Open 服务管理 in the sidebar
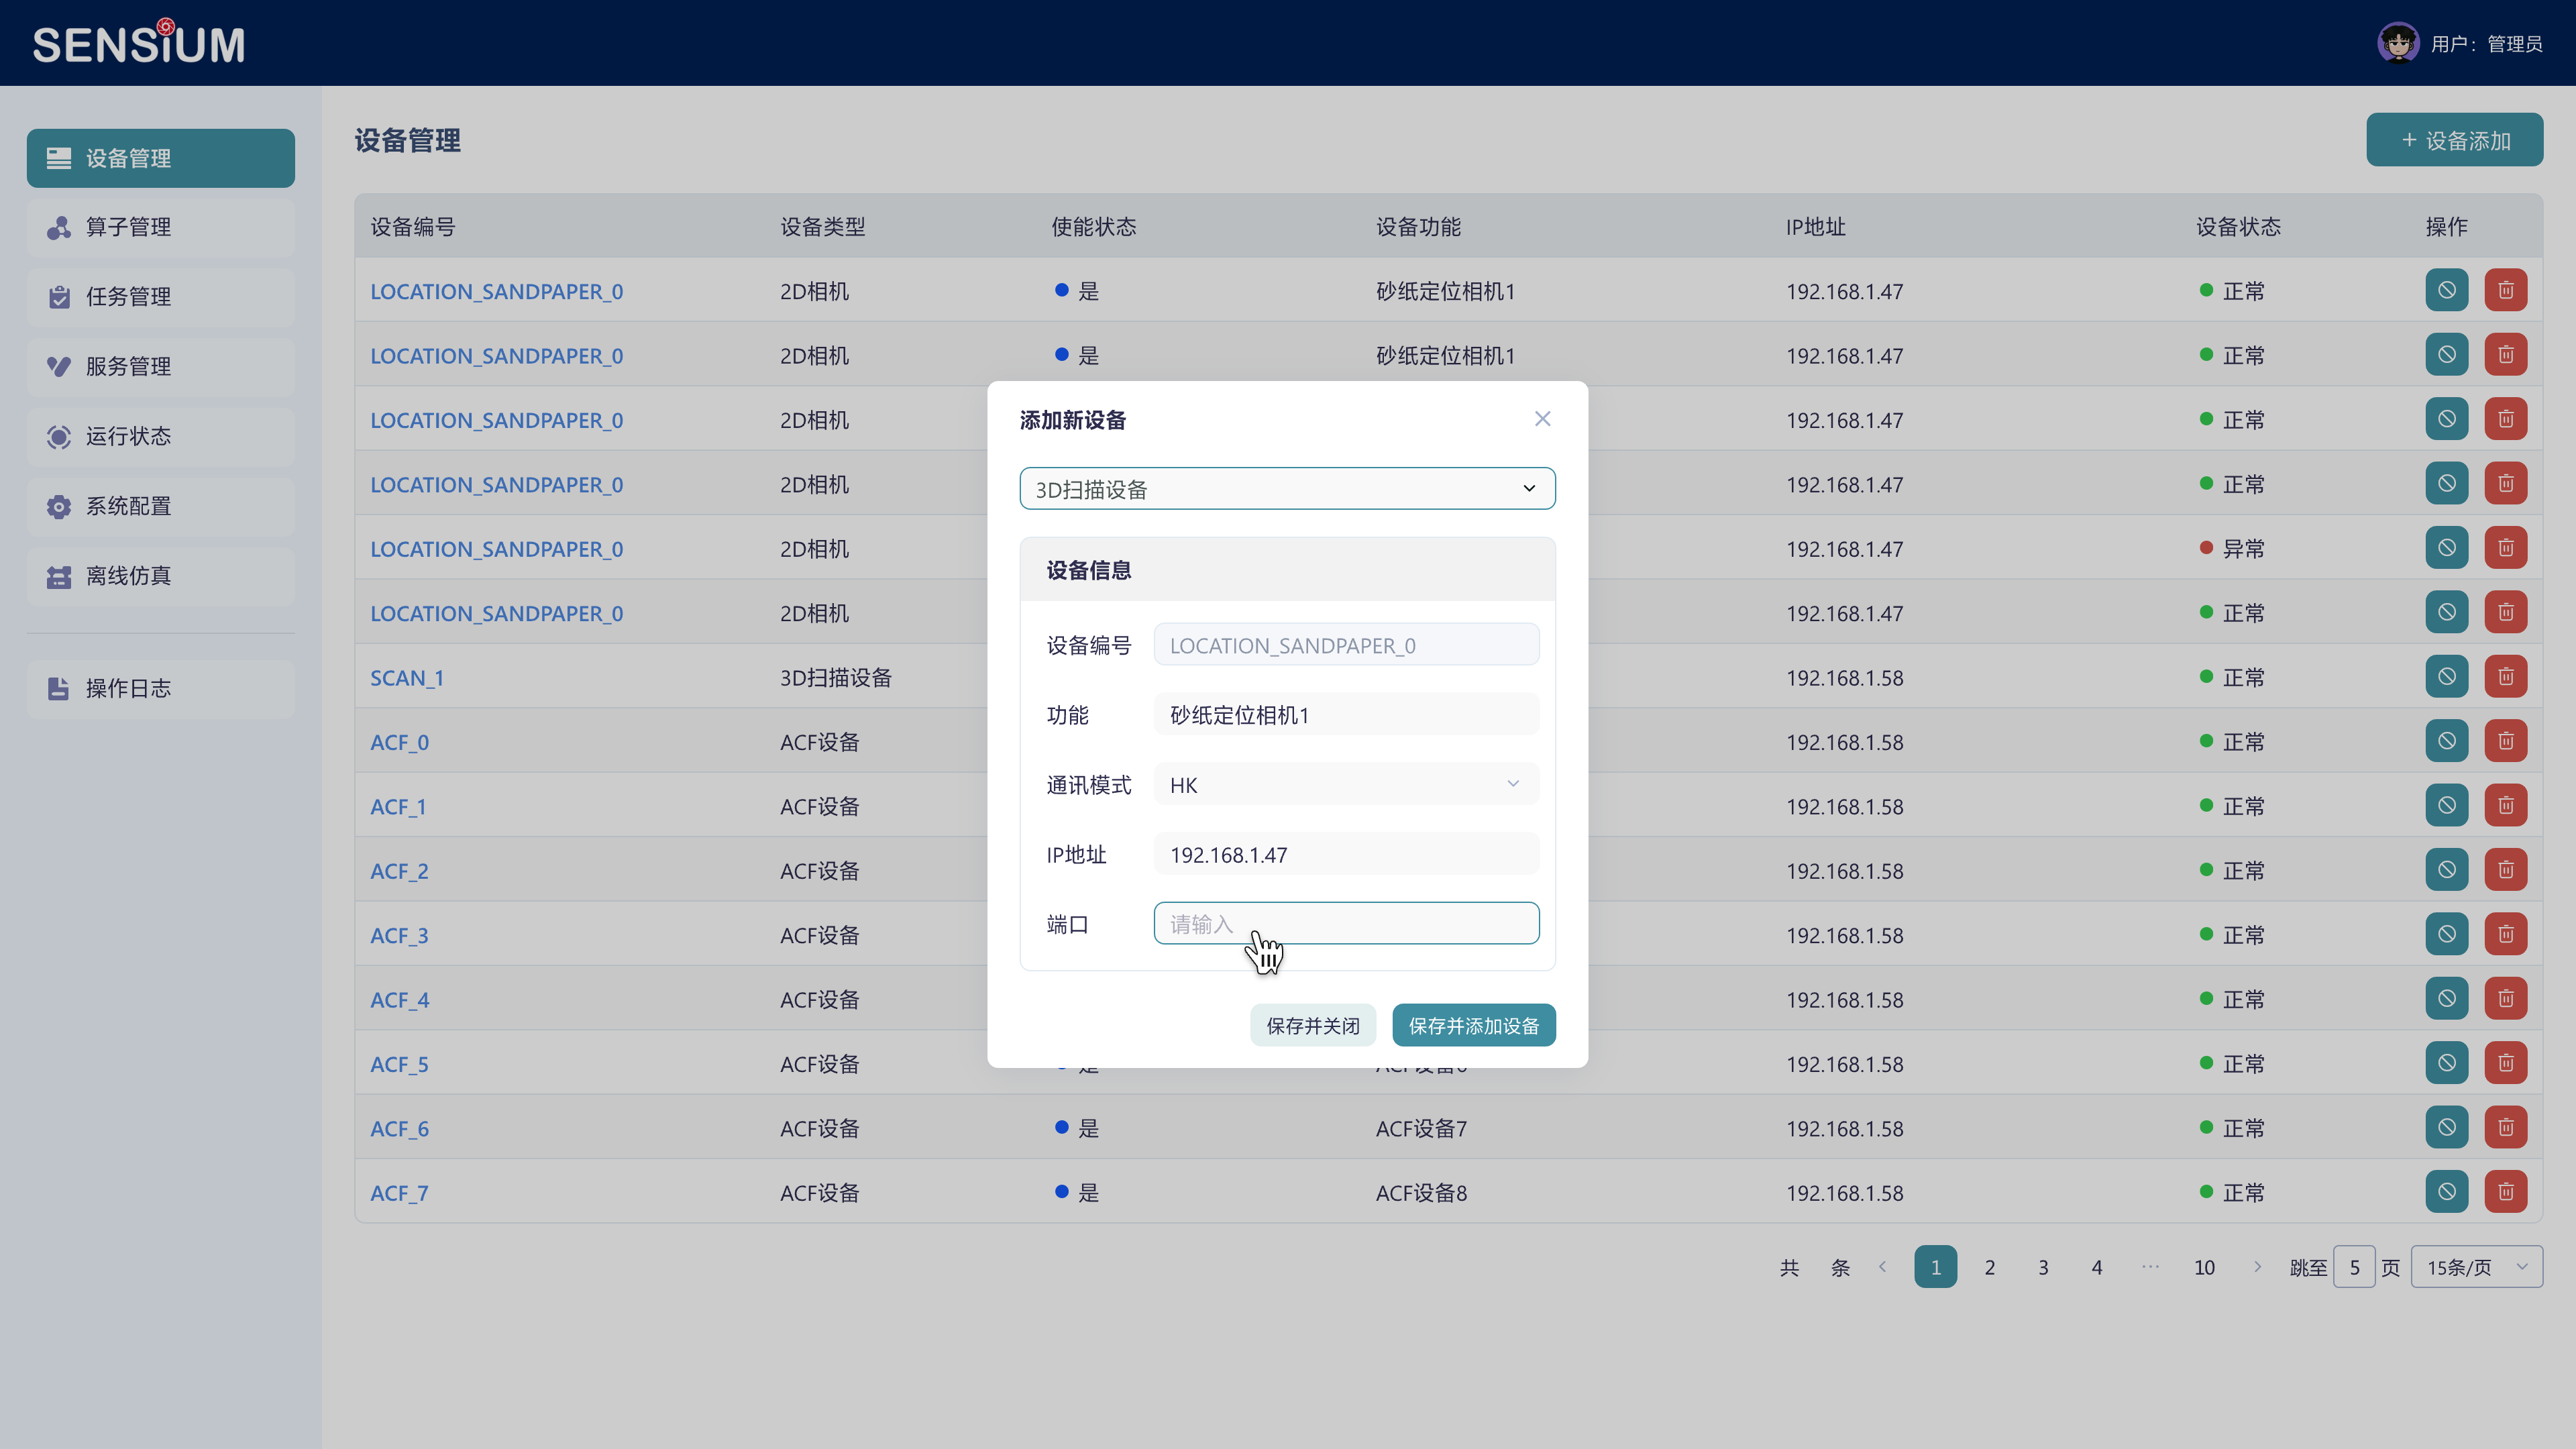2576x1449 pixels. tap(160, 367)
